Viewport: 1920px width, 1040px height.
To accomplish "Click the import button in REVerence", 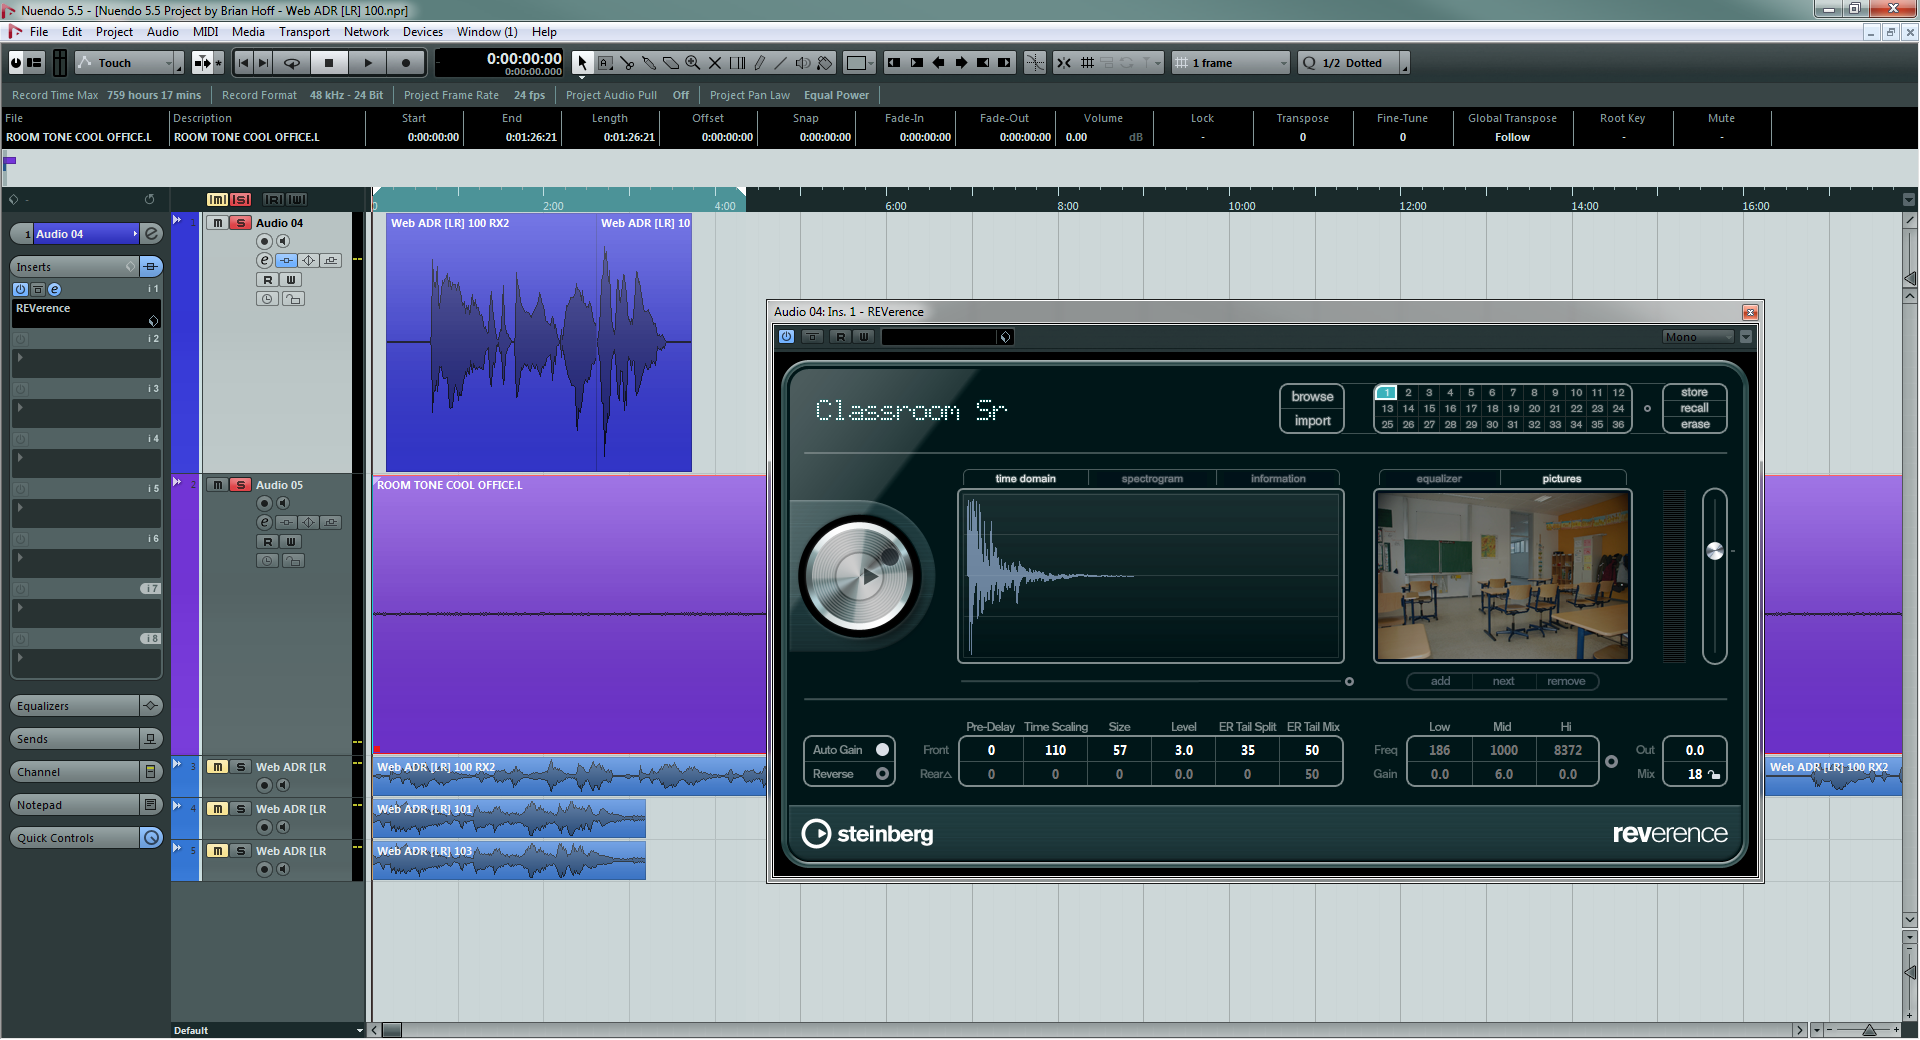I will point(1312,421).
